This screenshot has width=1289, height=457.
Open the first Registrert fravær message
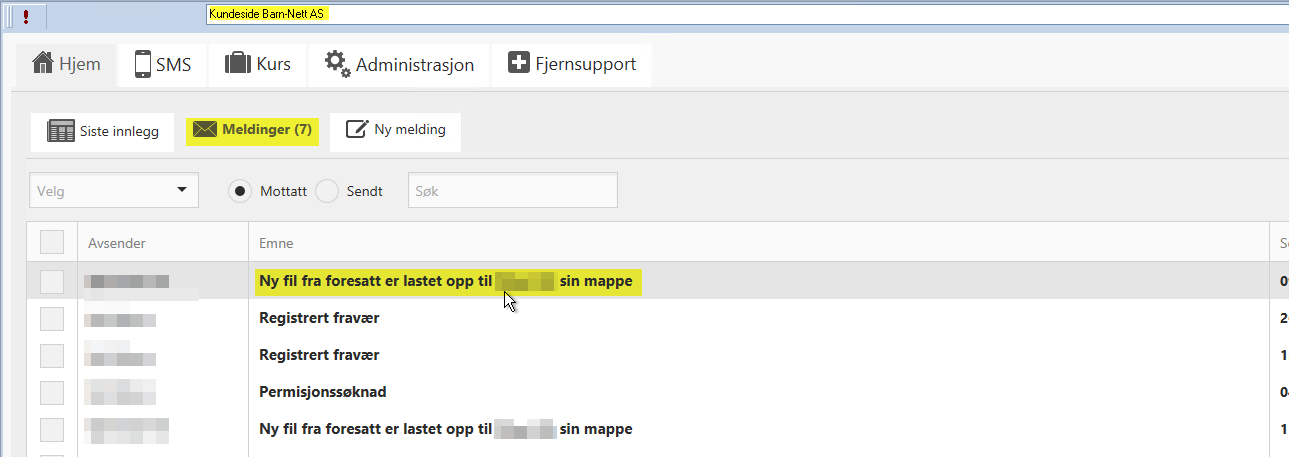319,318
